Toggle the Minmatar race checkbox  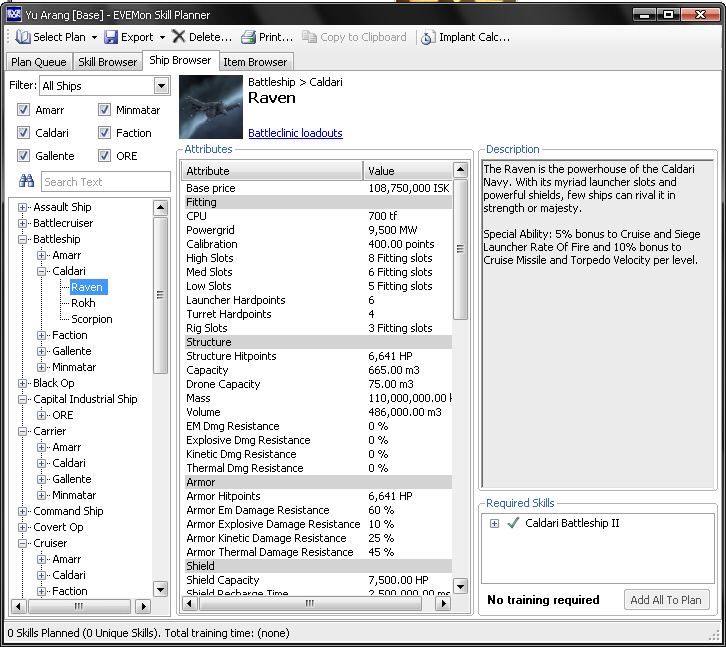point(104,110)
